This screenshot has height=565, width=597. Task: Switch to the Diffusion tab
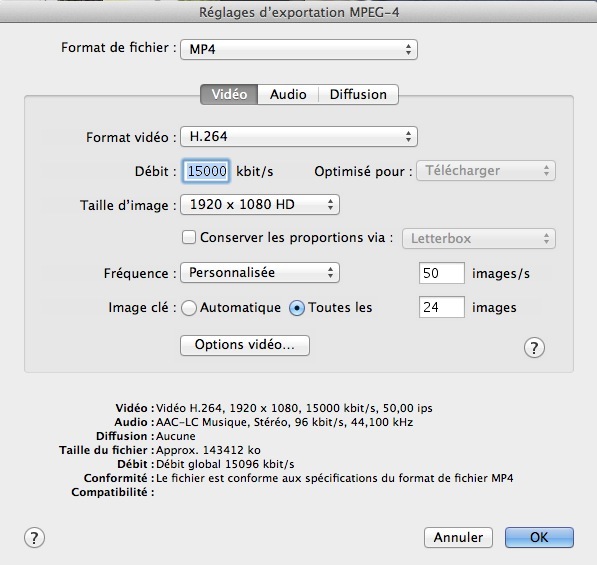click(358, 94)
